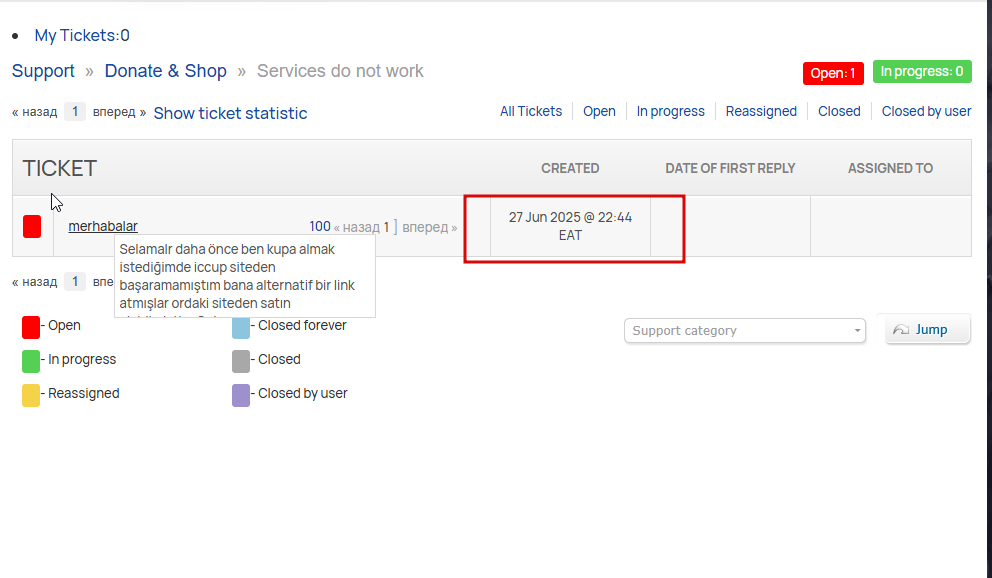Open Donate & Shop breadcrumb

pos(165,71)
